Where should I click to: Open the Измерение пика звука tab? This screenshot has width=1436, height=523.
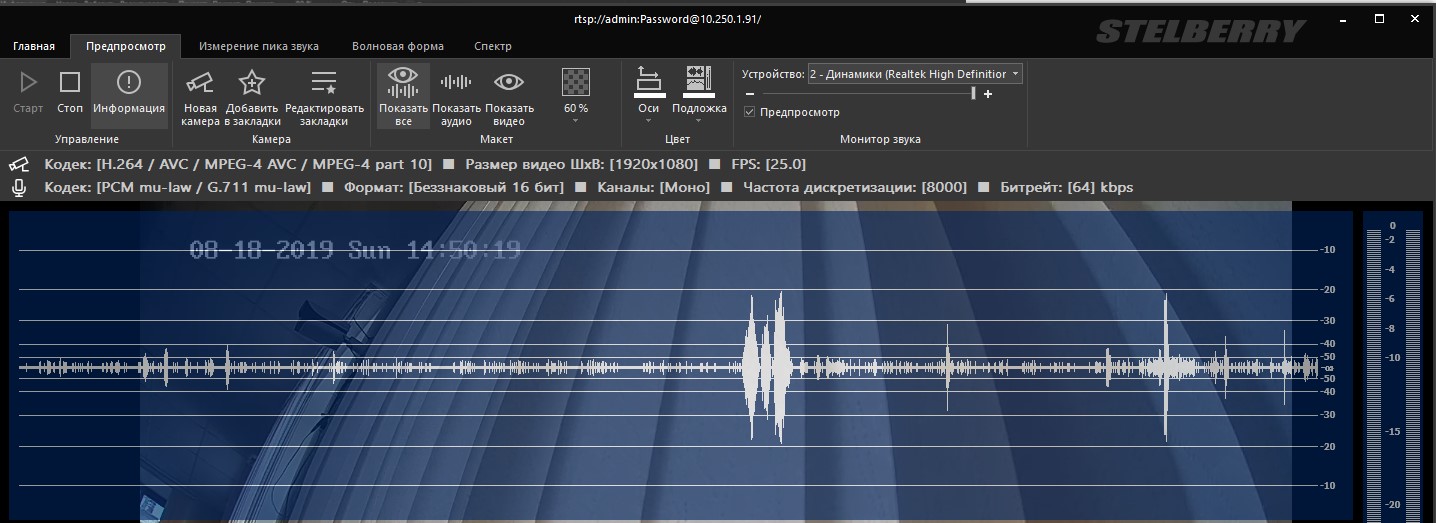click(x=259, y=46)
